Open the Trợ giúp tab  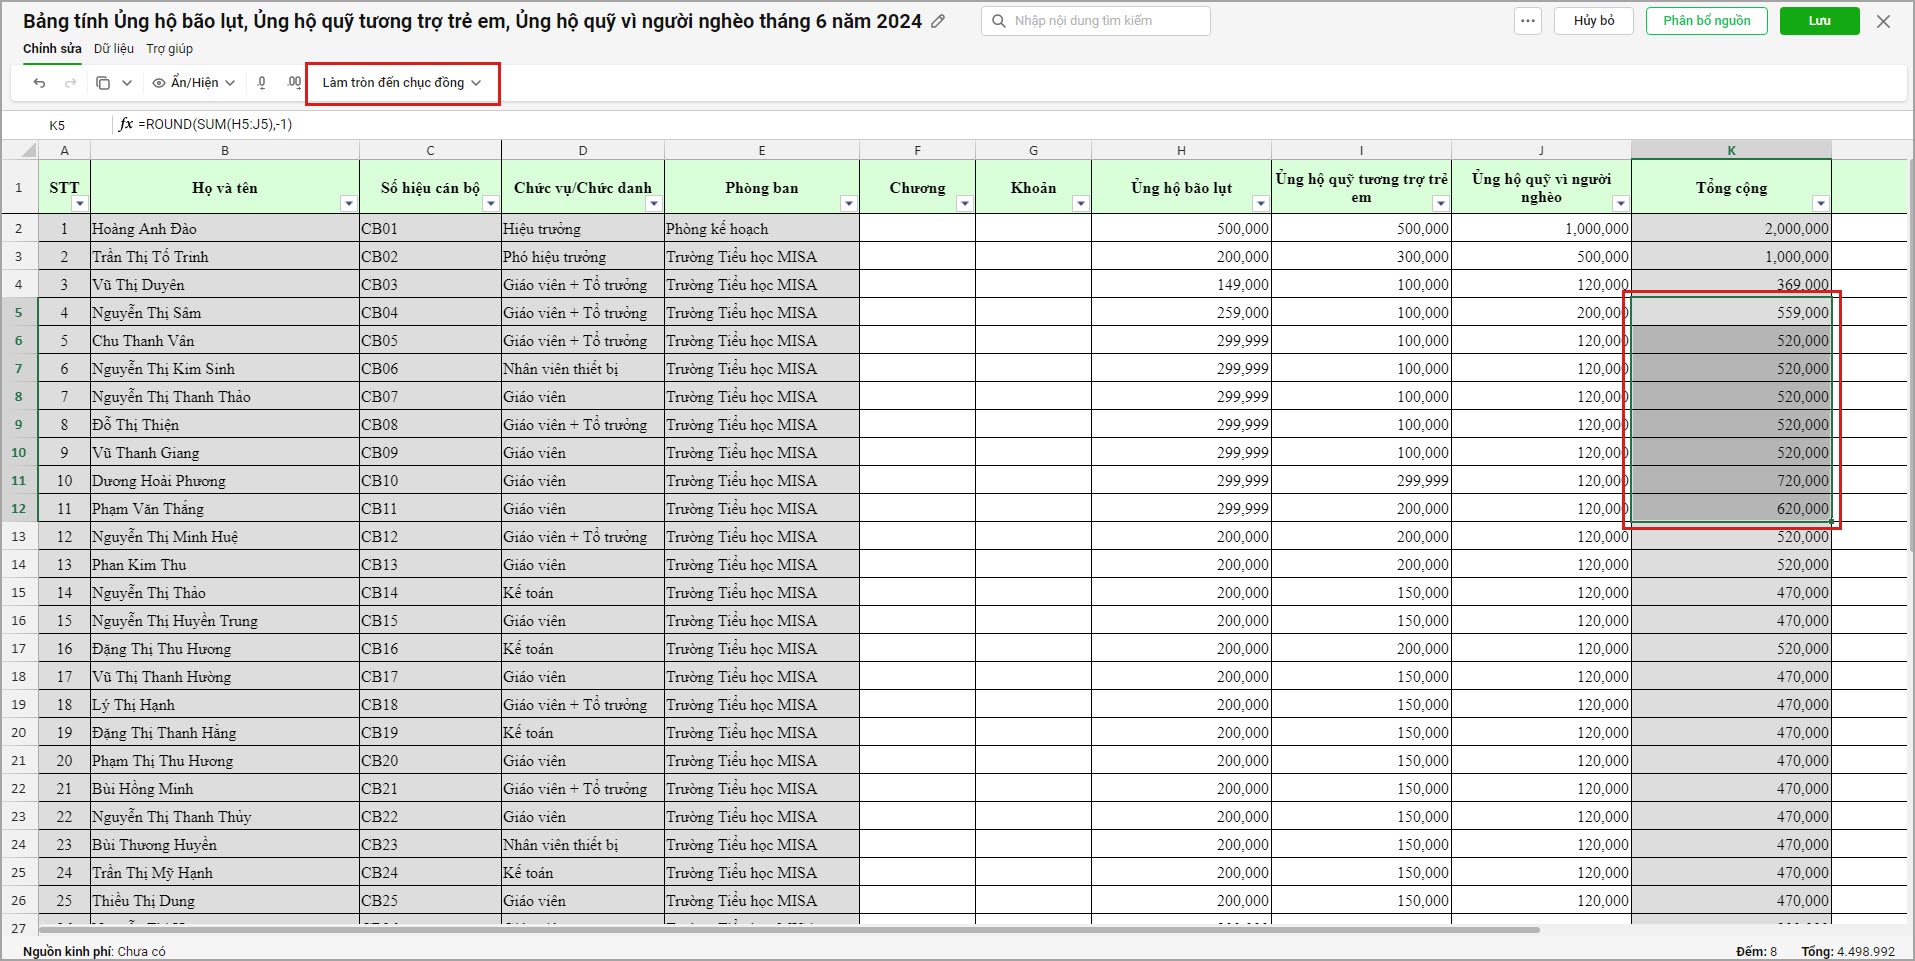(x=170, y=49)
